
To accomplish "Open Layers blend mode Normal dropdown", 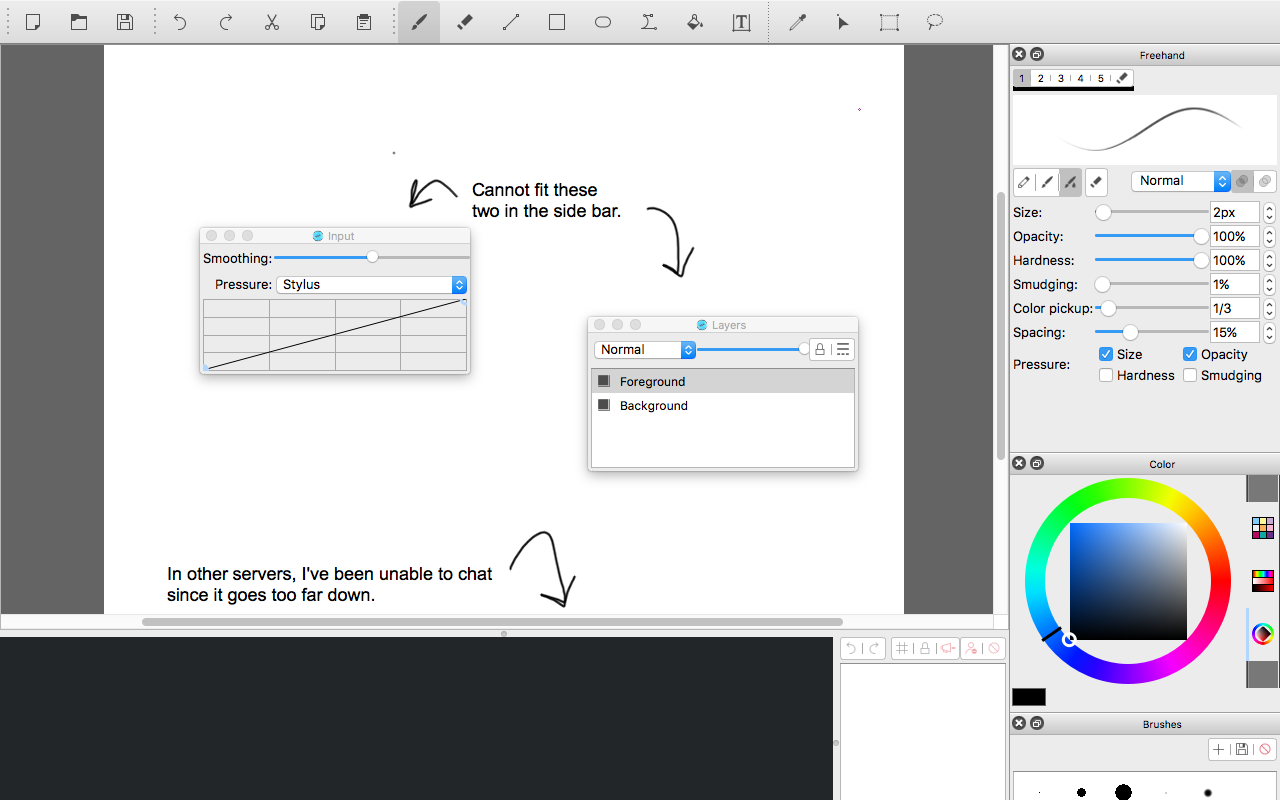I will 645,350.
